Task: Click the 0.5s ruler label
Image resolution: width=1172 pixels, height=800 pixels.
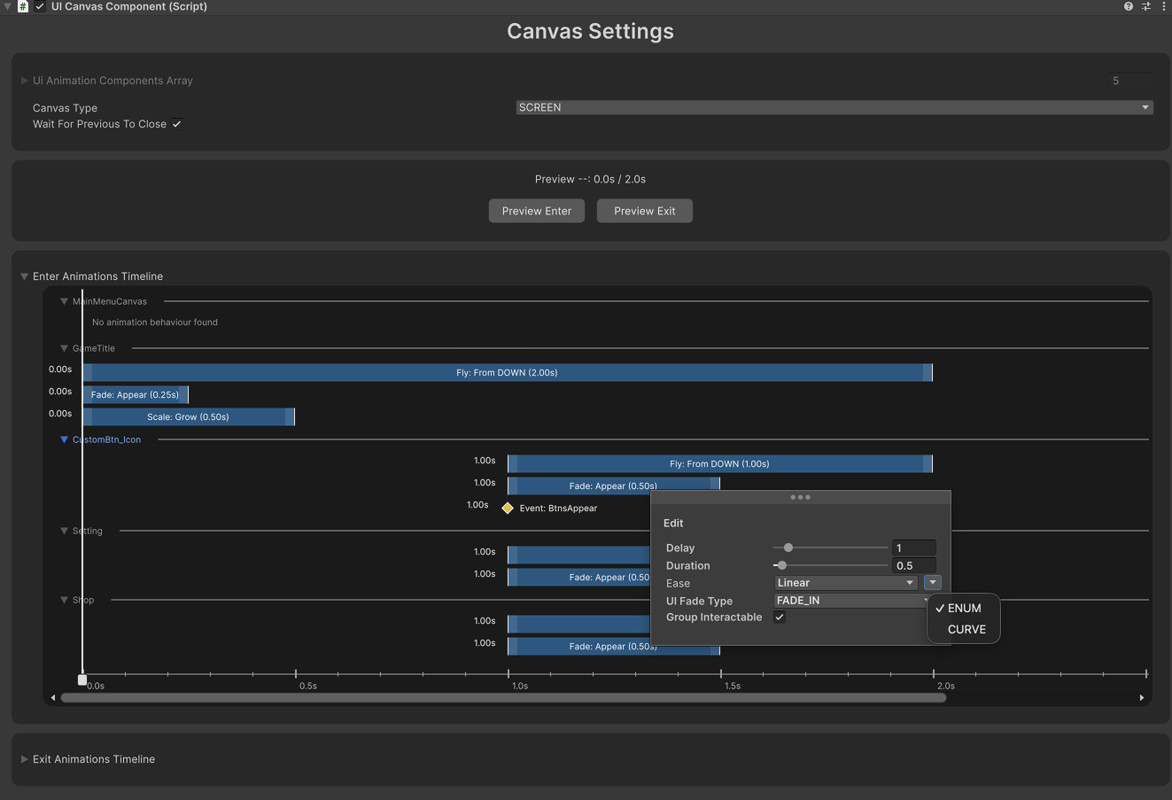Action: (x=308, y=686)
